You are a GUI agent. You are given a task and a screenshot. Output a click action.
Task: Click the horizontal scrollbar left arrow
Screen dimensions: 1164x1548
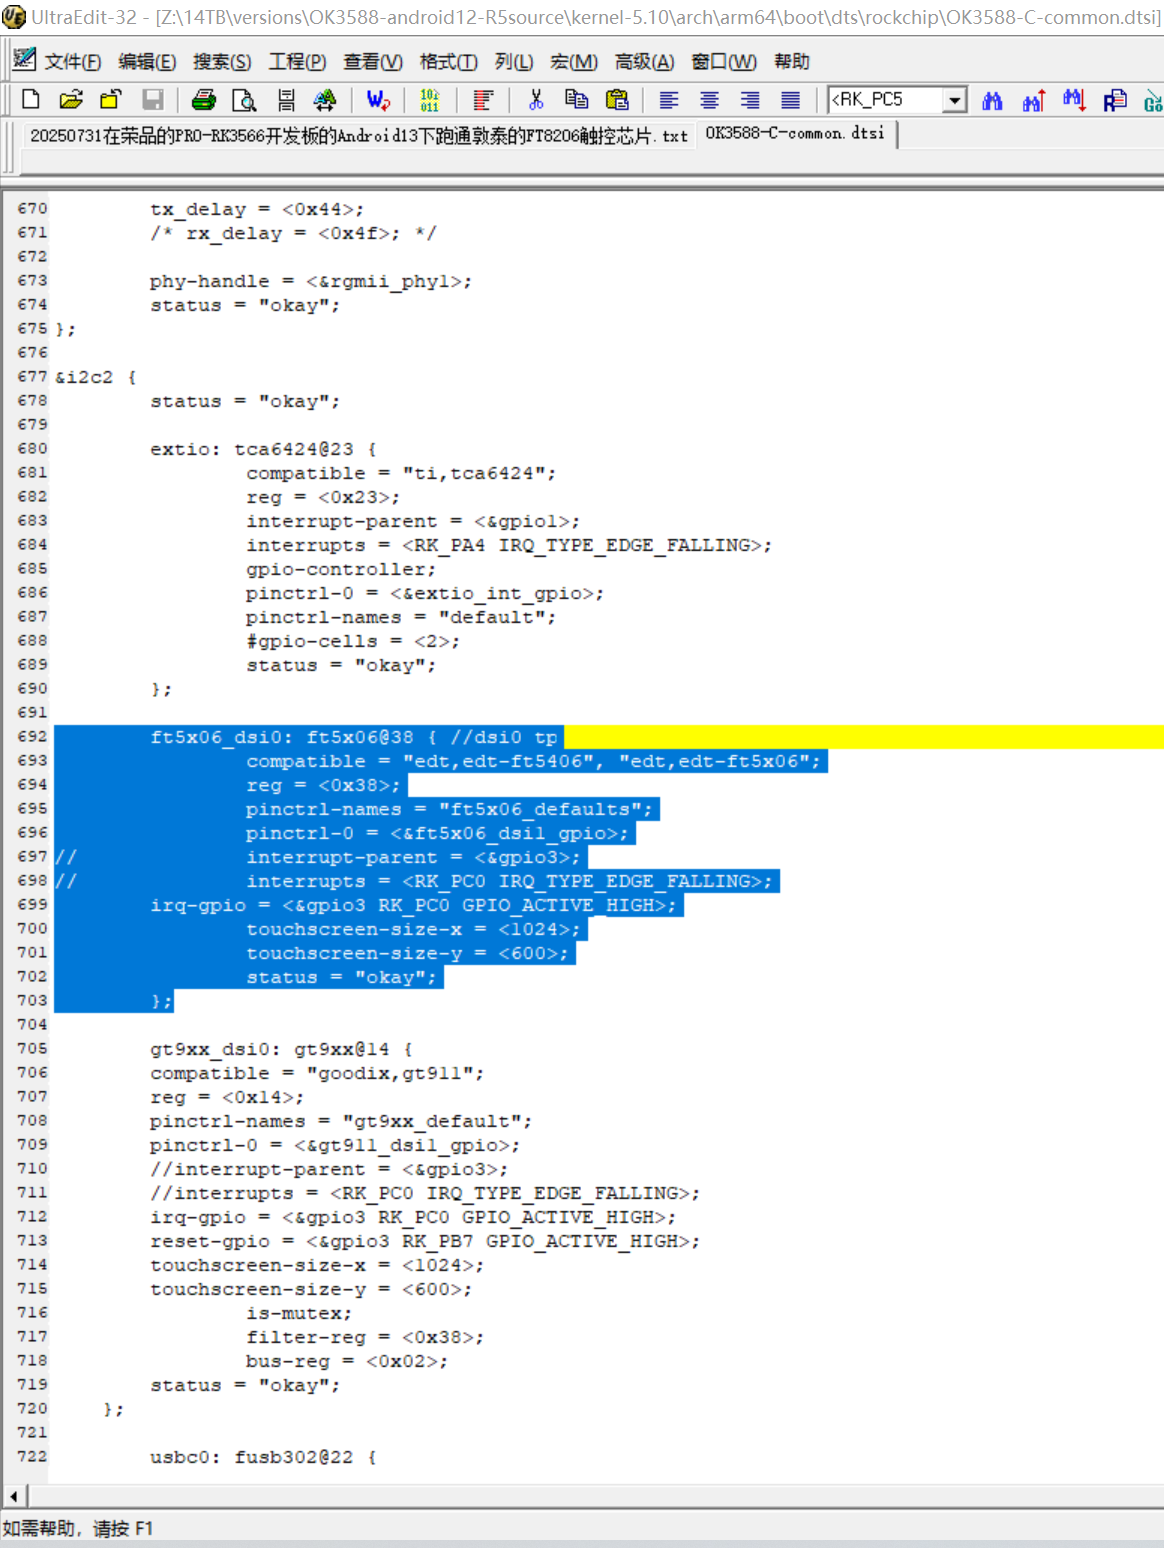point(14,1496)
